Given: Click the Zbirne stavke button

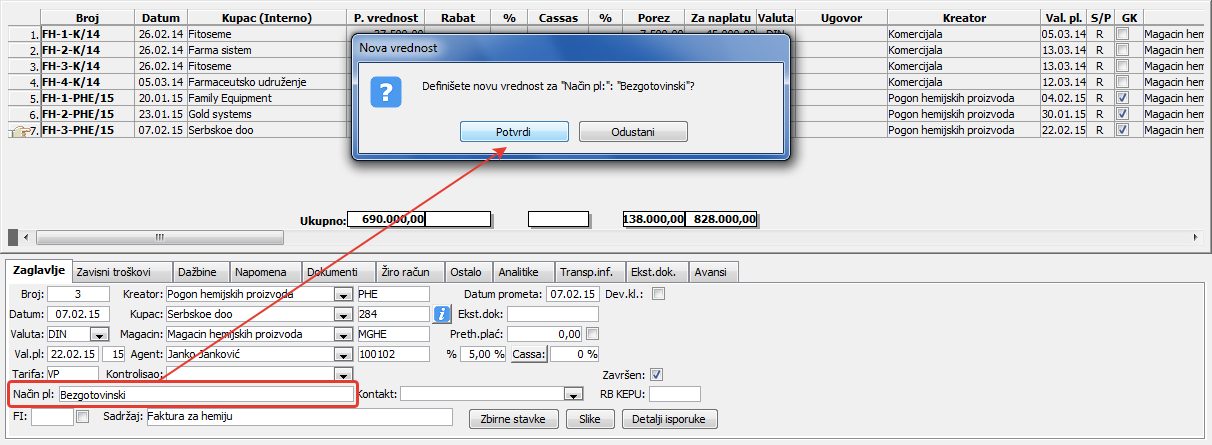Looking at the screenshot, I should click(x=514, y=418).
